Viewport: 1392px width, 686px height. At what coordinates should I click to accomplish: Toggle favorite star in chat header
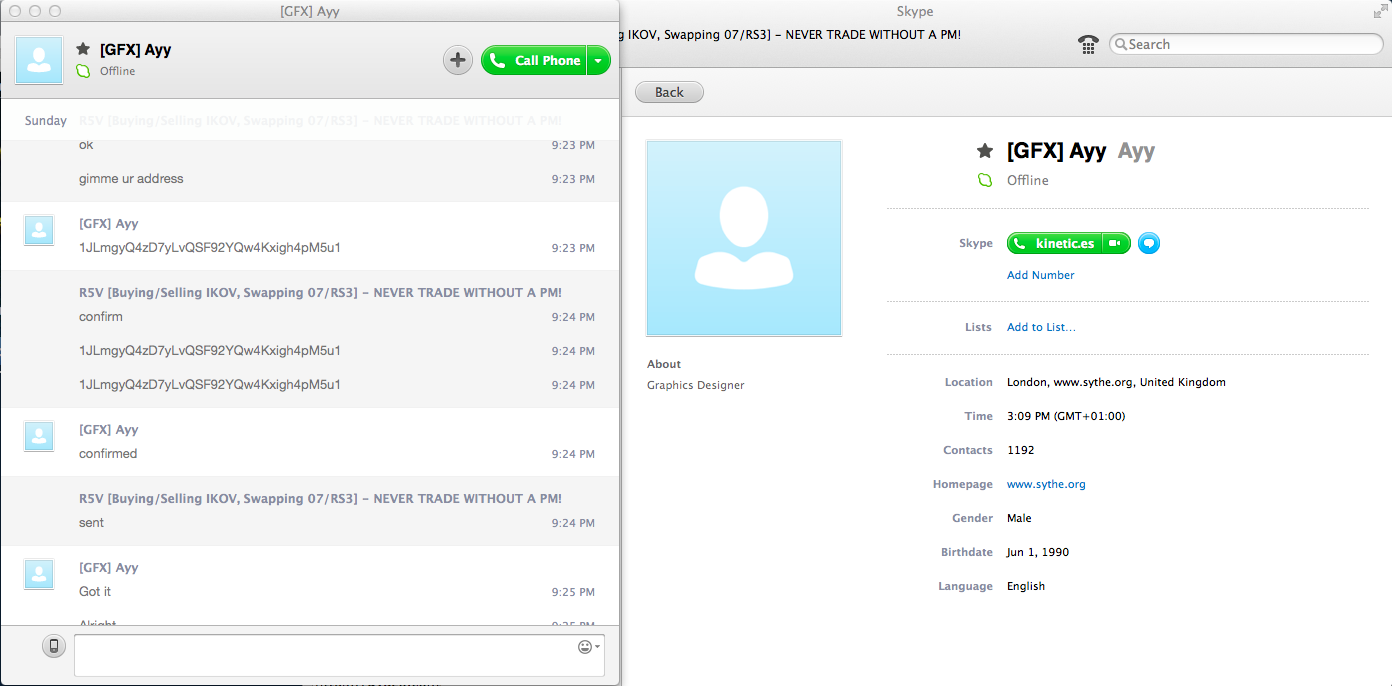[x=83, y=49]
